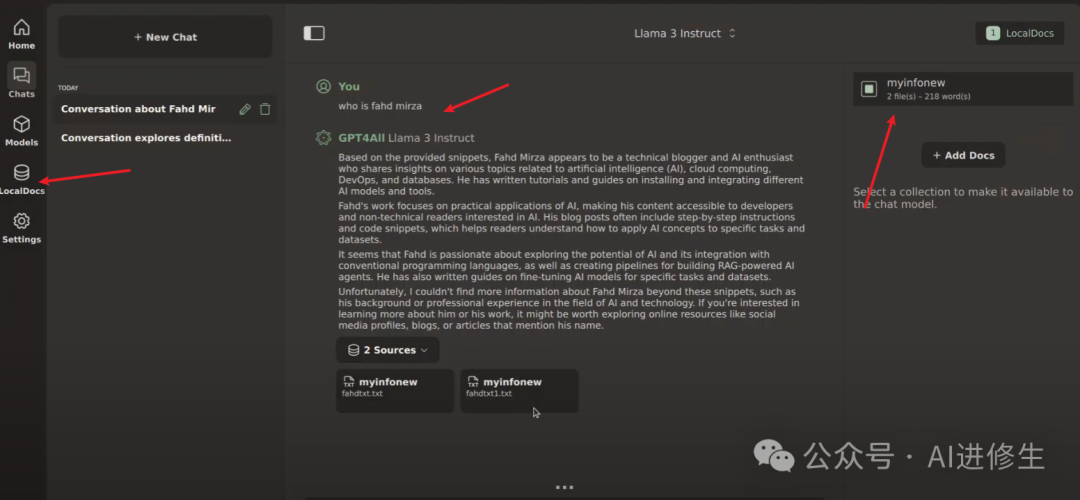The width and height of the screenshot is (1080, 500).
Task: Open the Models view in sidebar
Action: [21, 131]
